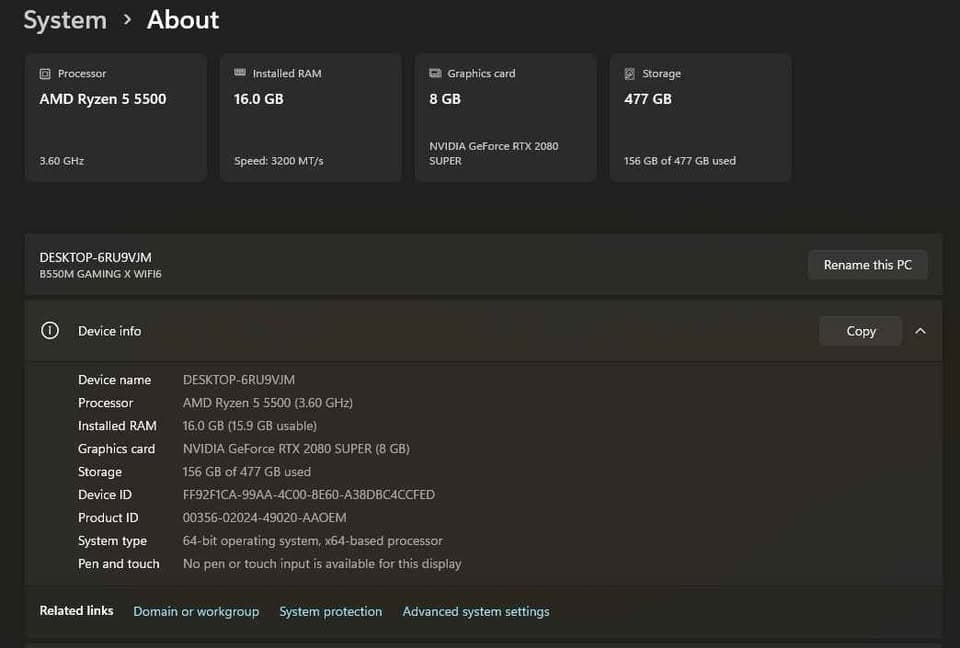The width and height of the screenshot is (960, 648).
Task: Click the Device name label
Action: pos(114,380)
